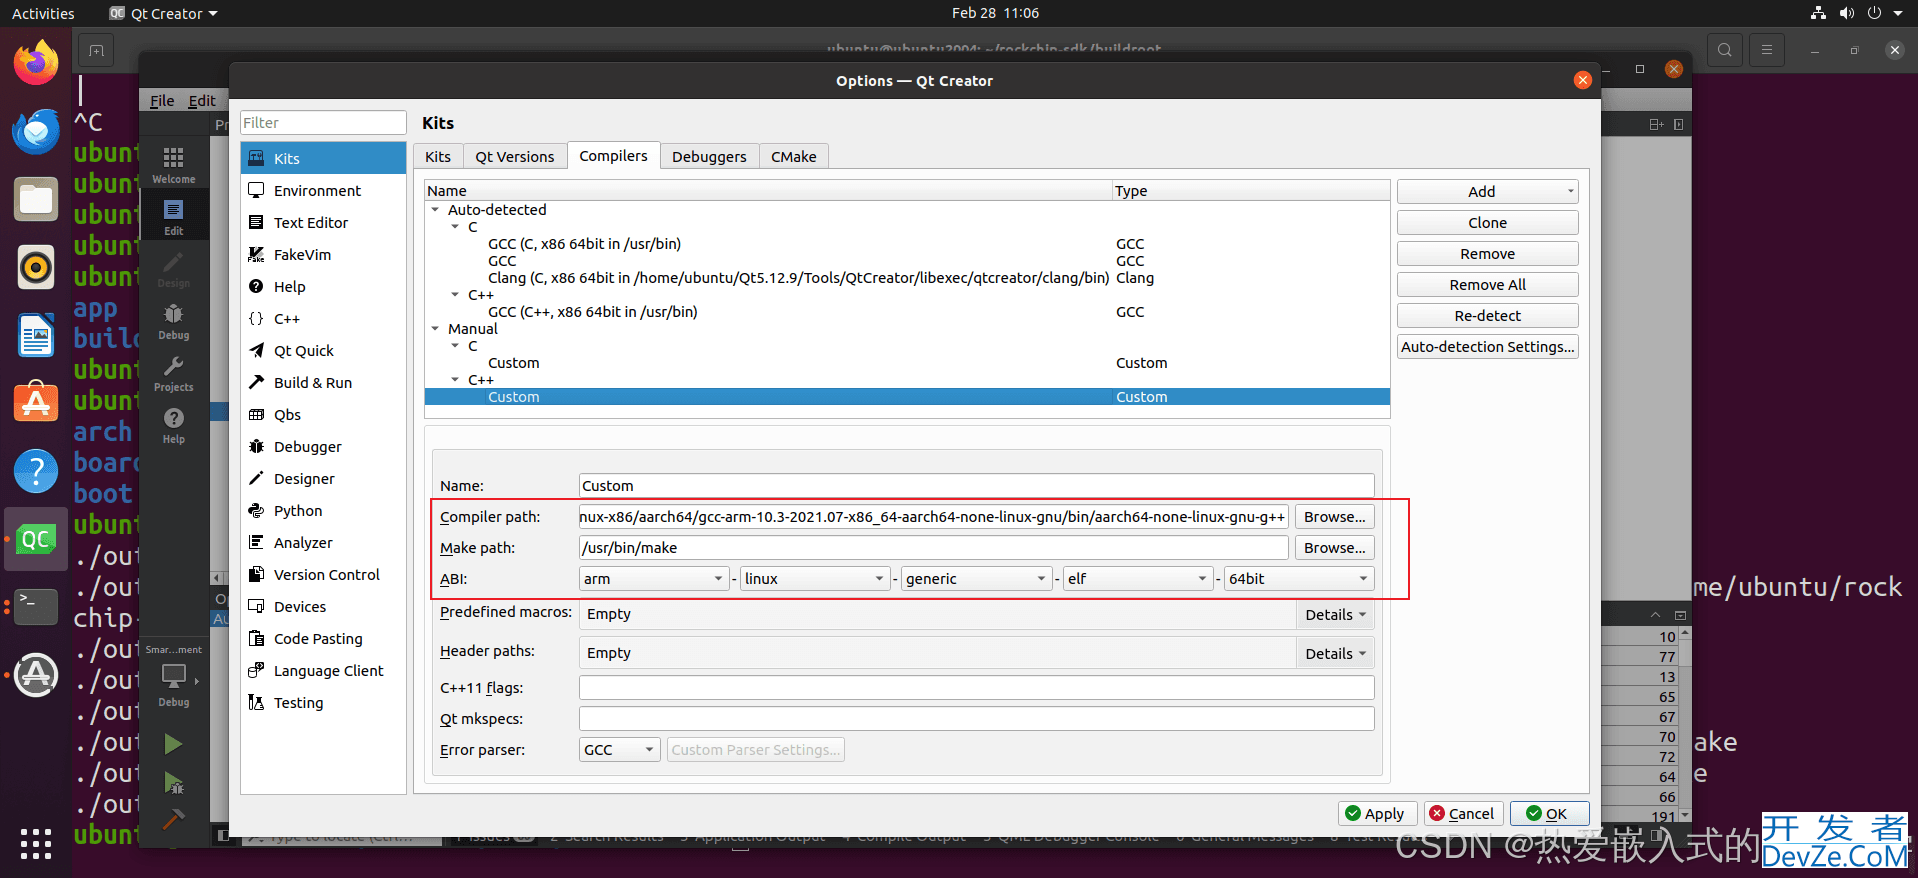Switch to Edit mode in Qt Creator

[x=174, y=216]
